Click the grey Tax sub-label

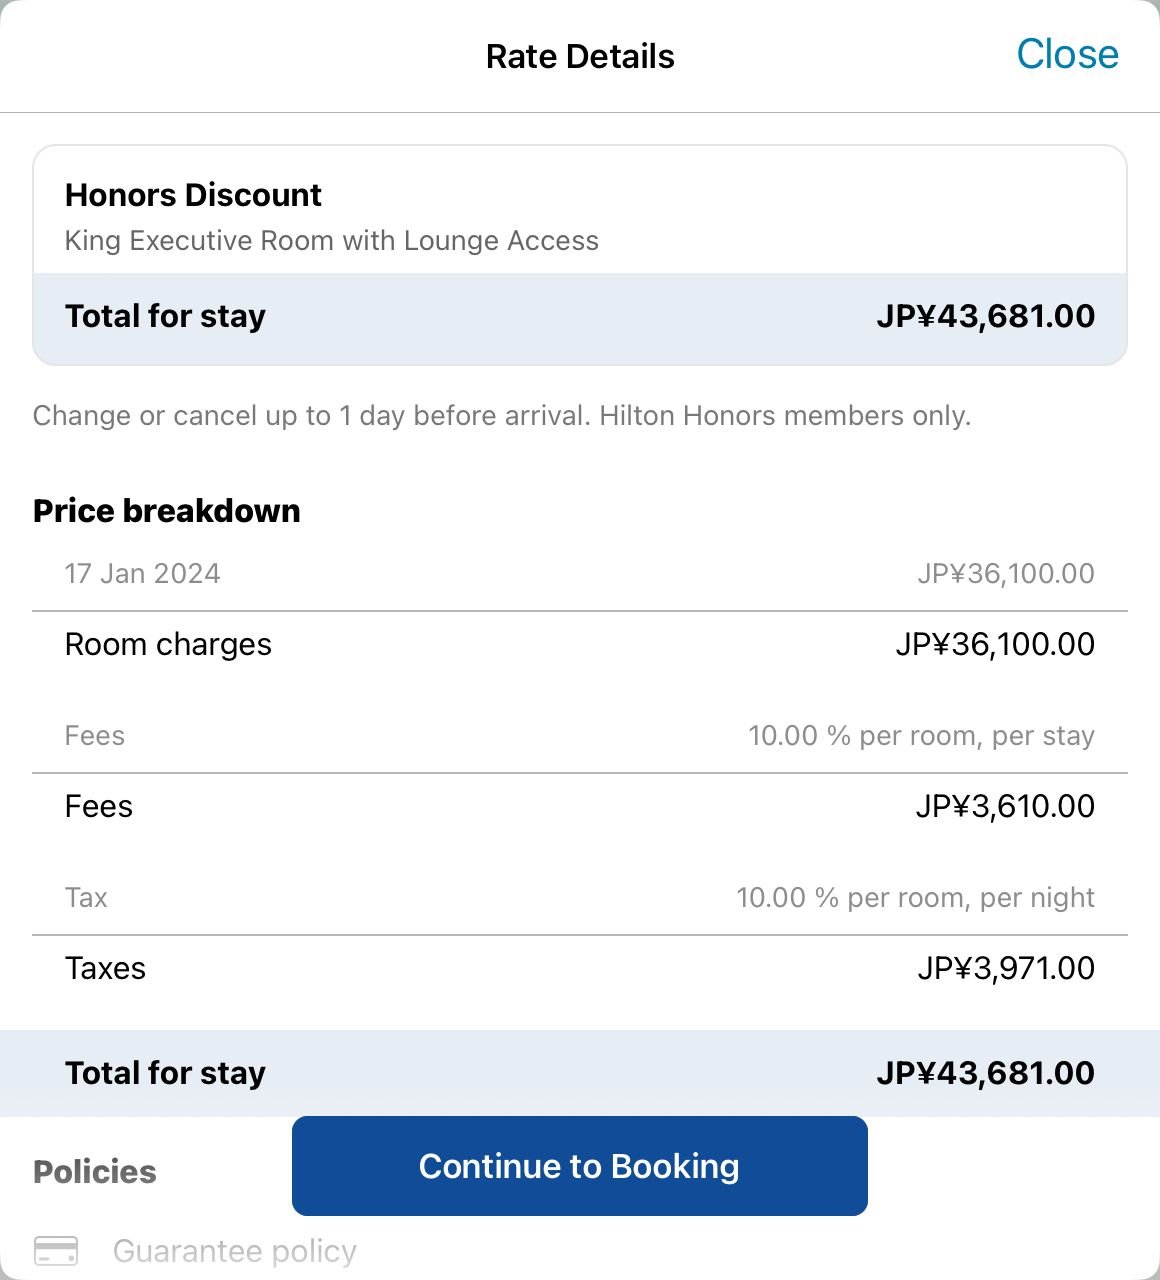(x=86, y=898)
